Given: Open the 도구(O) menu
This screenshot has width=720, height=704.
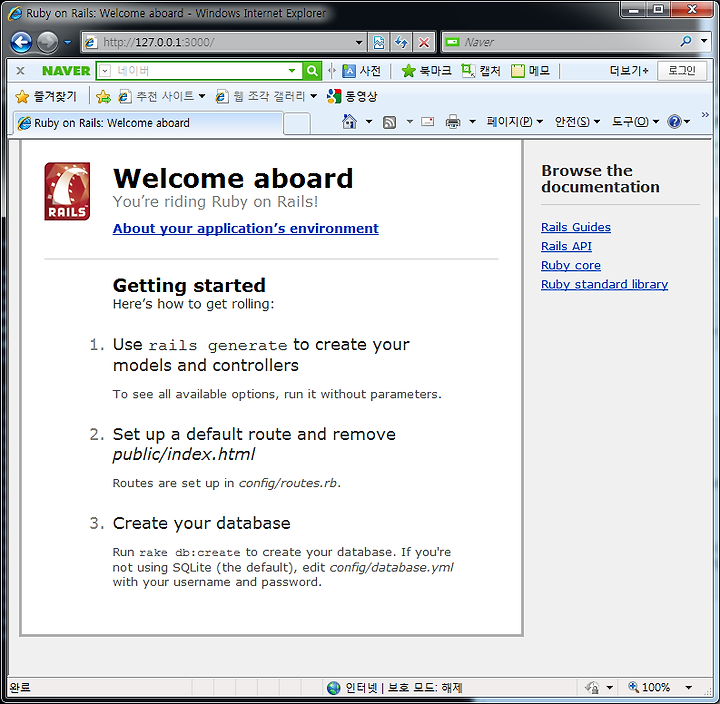Looking at the screenshot, I should click(636, 122).
